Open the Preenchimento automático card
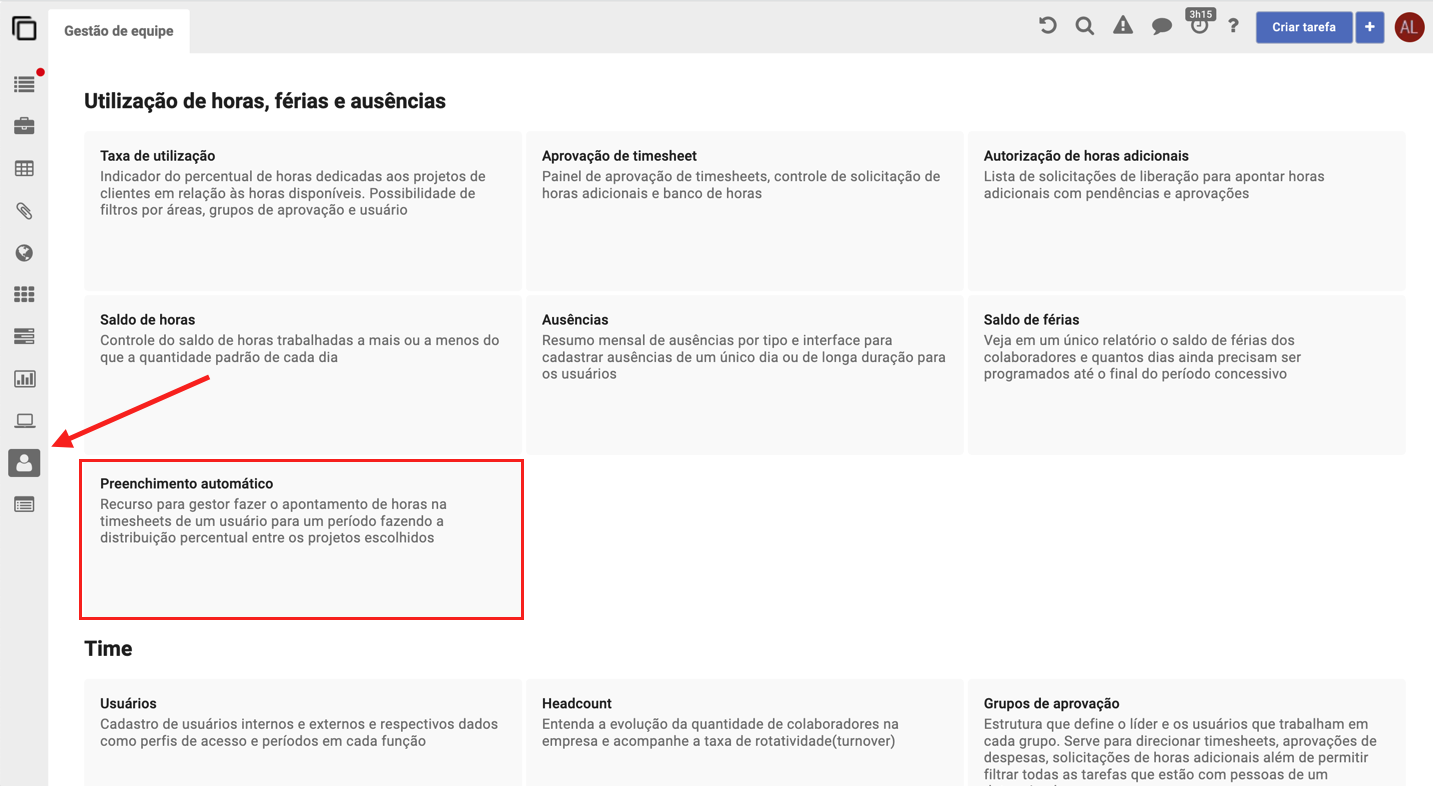The width and height of the screenshot is (1433, 786). 302,539
